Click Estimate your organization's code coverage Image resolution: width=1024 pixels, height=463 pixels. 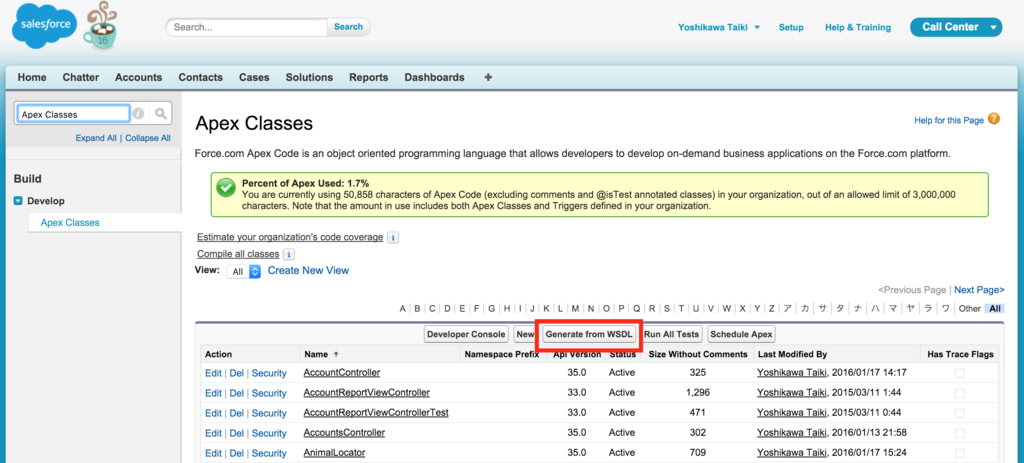290,237
